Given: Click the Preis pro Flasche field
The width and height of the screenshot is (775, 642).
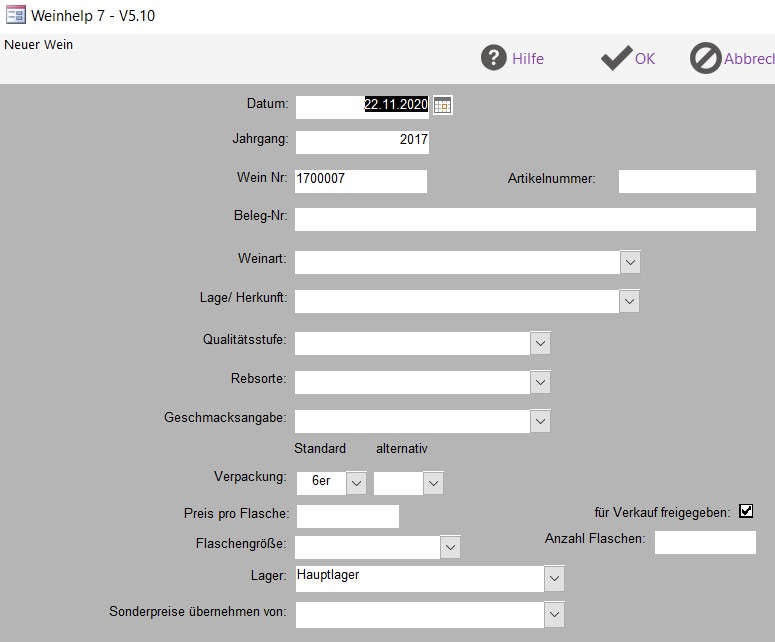Looking at the screenshot, I should [x=347, y=516].
